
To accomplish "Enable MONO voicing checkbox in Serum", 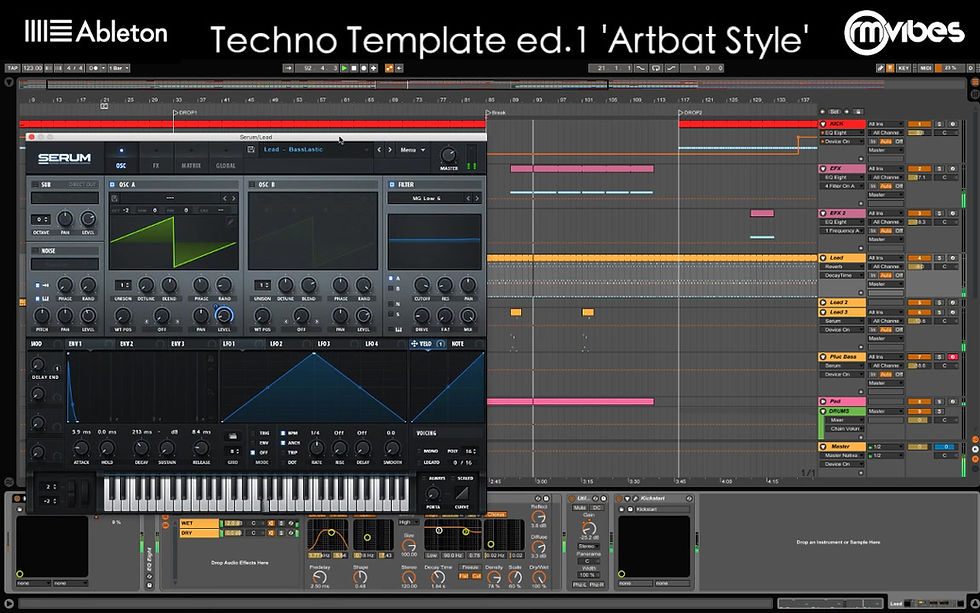I will click(419, 451).
